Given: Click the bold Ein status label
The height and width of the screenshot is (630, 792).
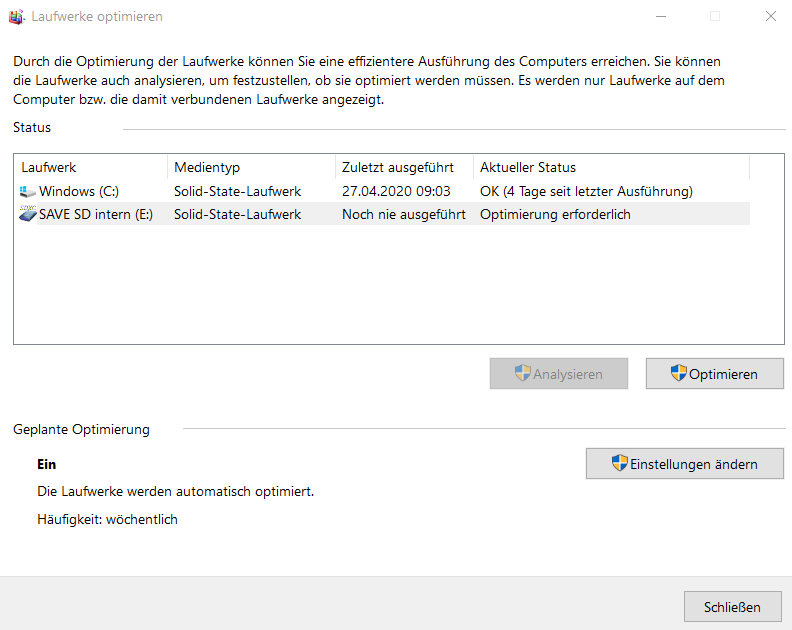Looking at the screenshot, I should click(46, 464).
